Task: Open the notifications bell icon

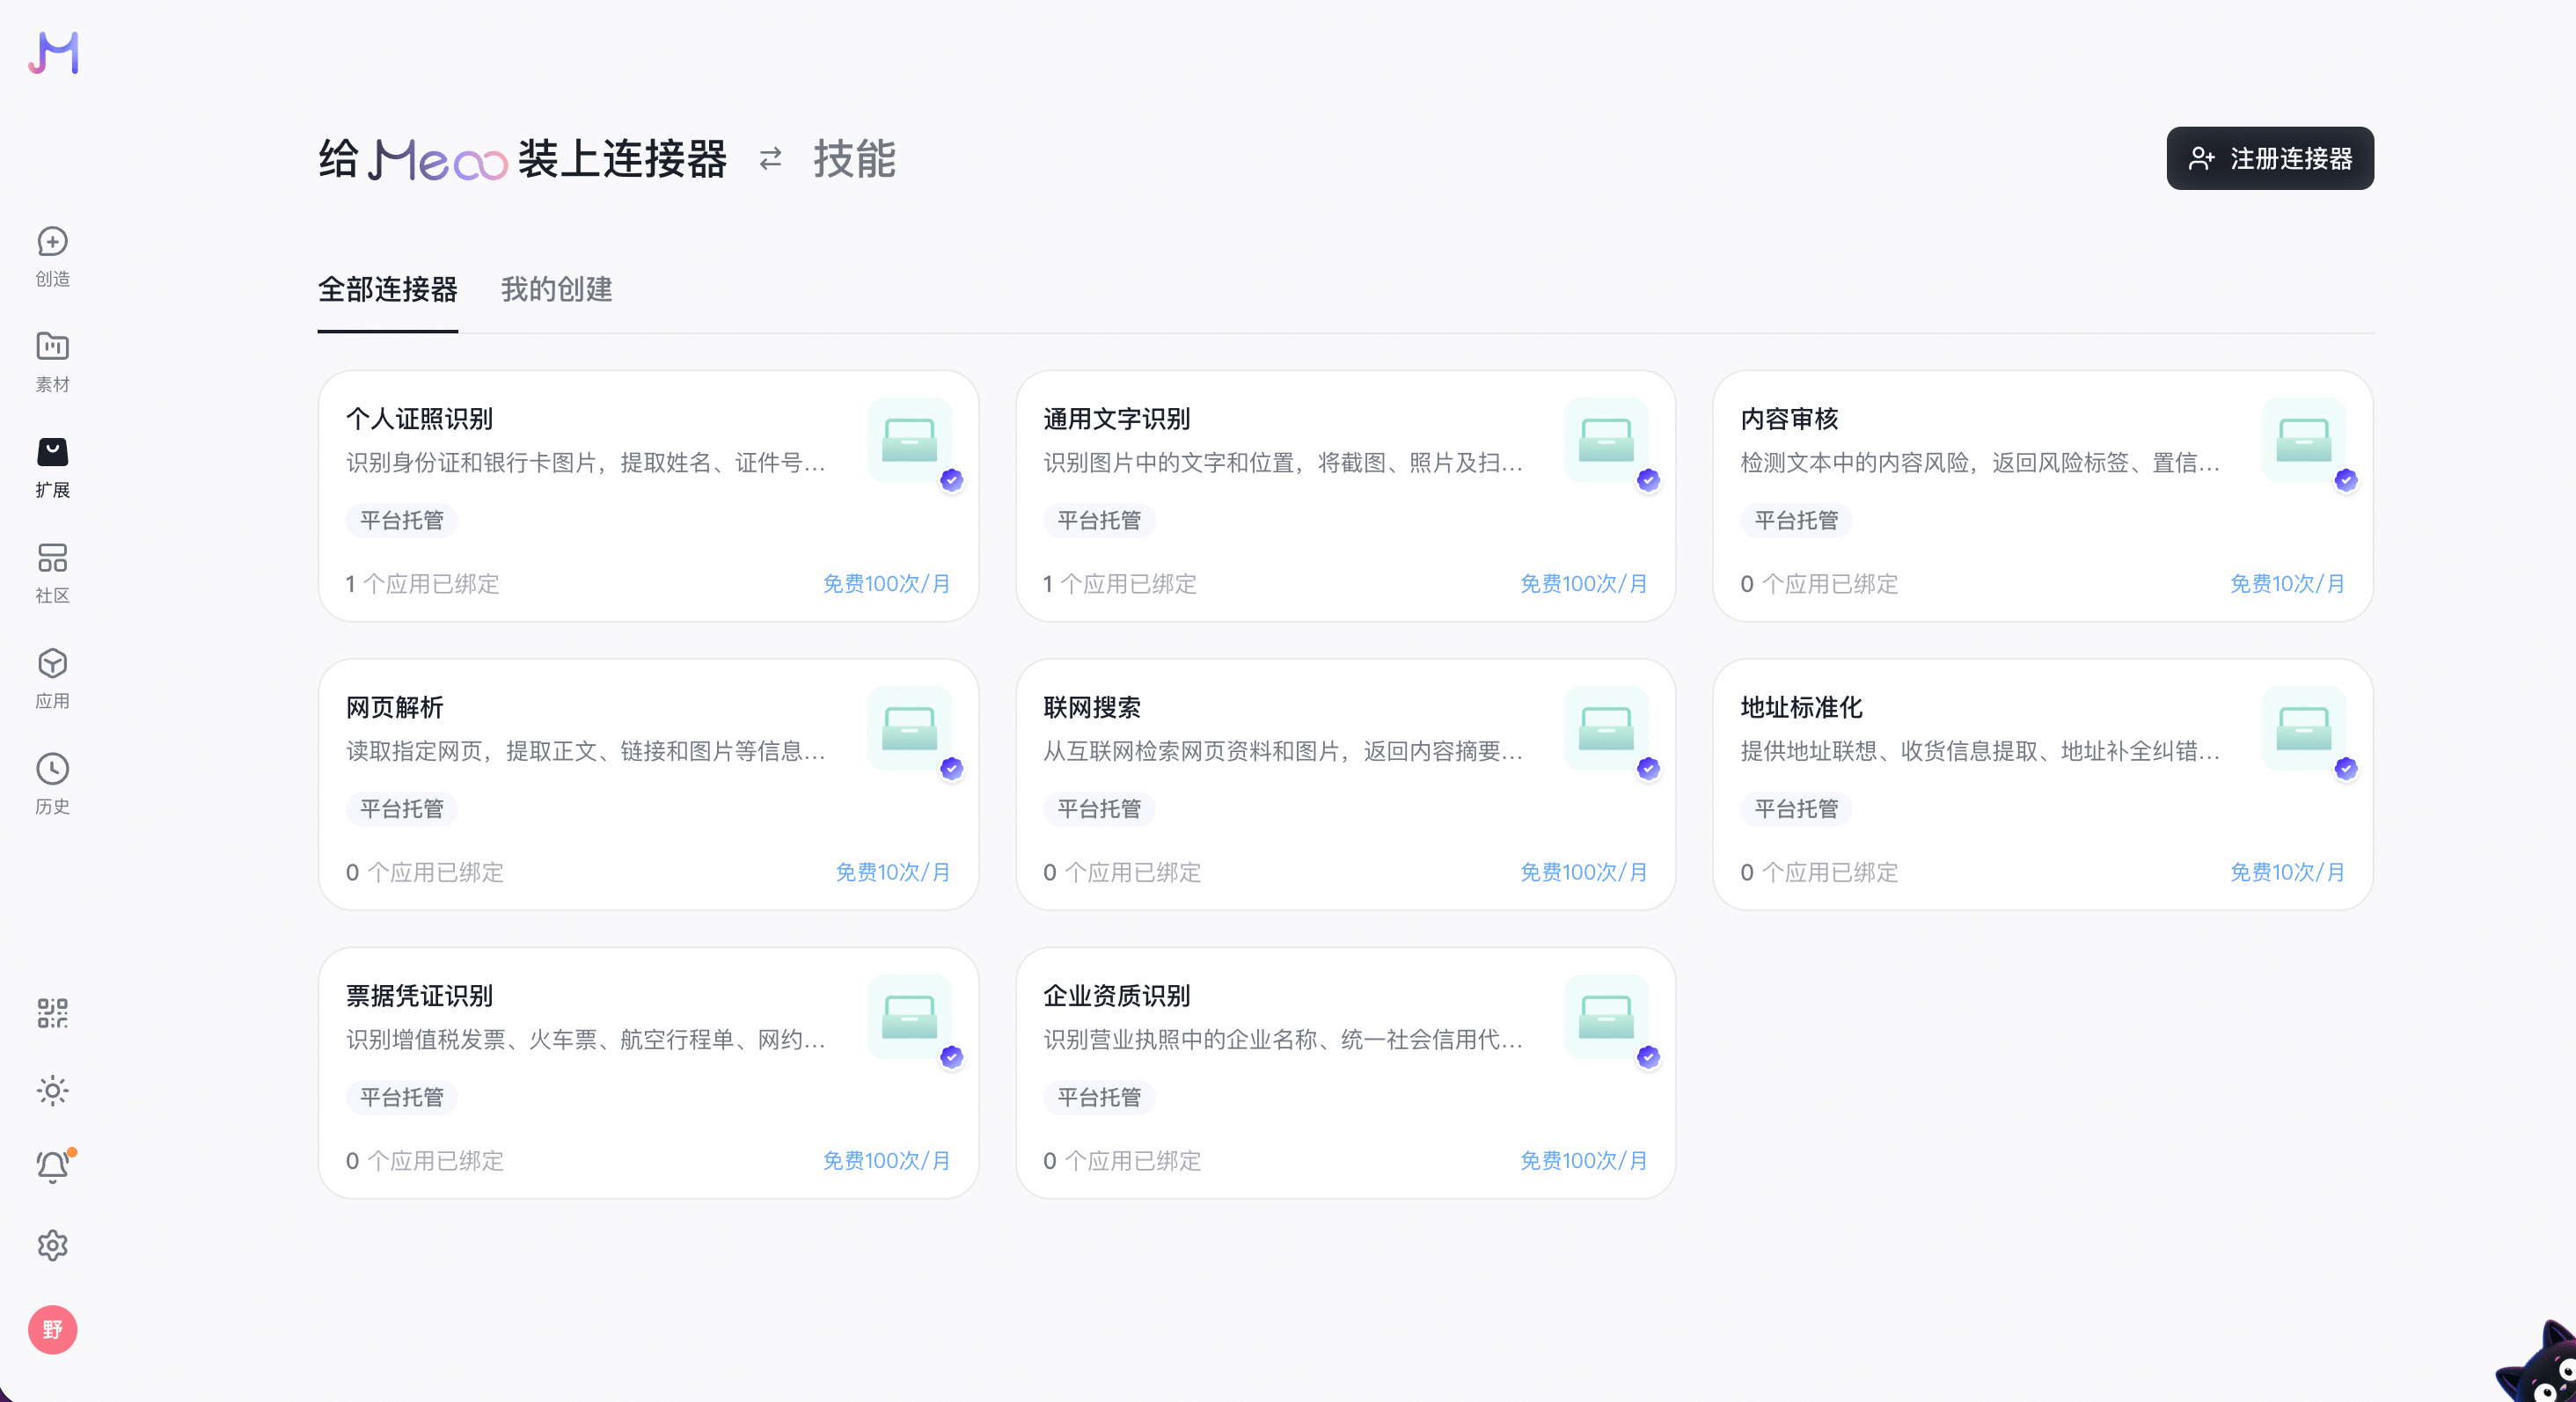Action: [x=53, y=1167]
